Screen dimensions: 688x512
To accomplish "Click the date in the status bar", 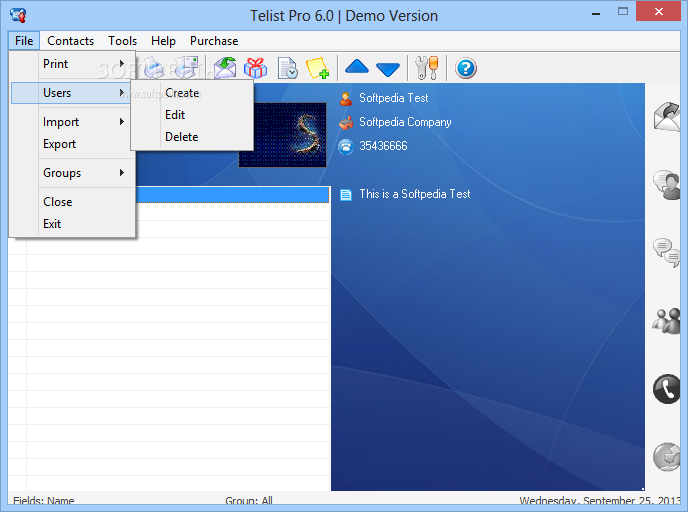I will click(x=599, y=500).
